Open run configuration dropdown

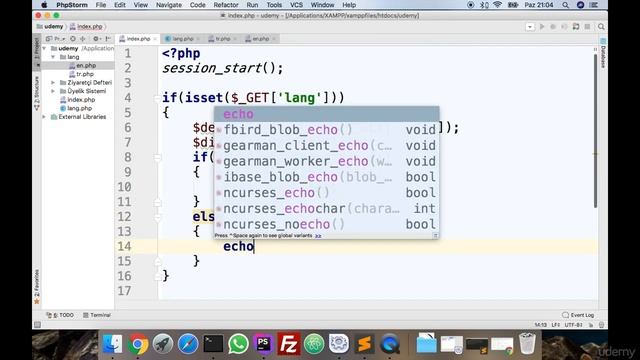click(530, 27)
